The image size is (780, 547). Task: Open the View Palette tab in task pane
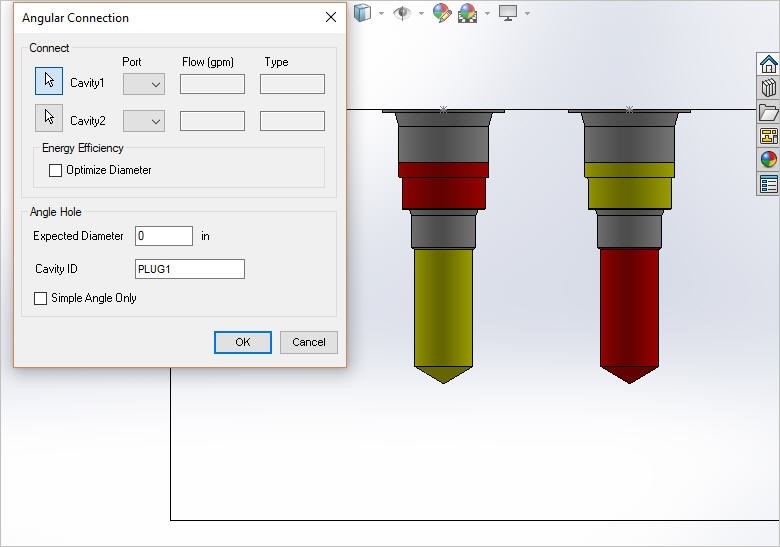[769, 136]
